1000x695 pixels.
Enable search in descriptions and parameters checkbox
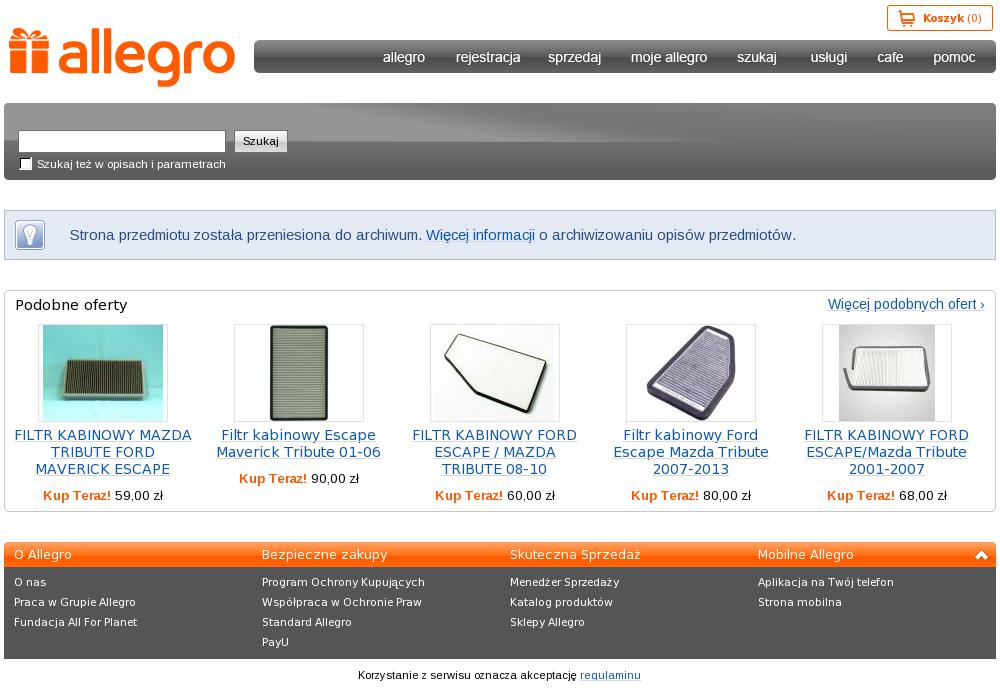pos(26,164)
